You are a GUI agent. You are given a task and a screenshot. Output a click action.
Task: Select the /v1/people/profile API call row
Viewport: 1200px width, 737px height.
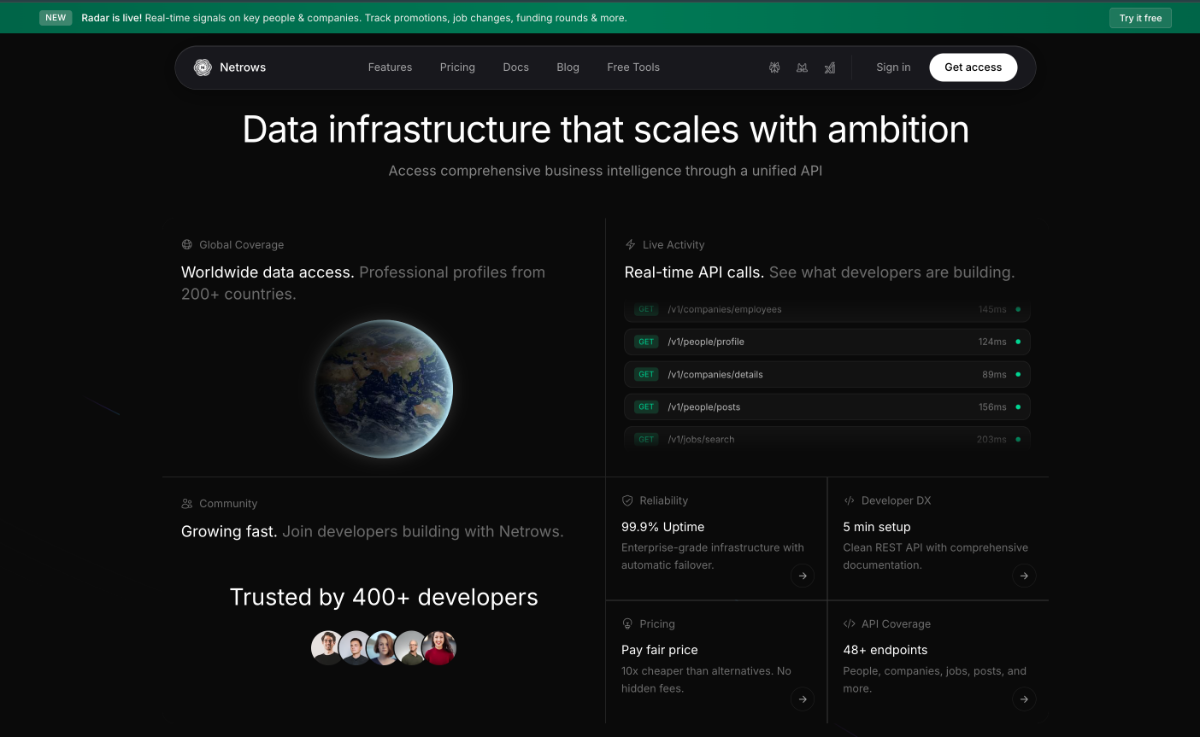point(827,342)
